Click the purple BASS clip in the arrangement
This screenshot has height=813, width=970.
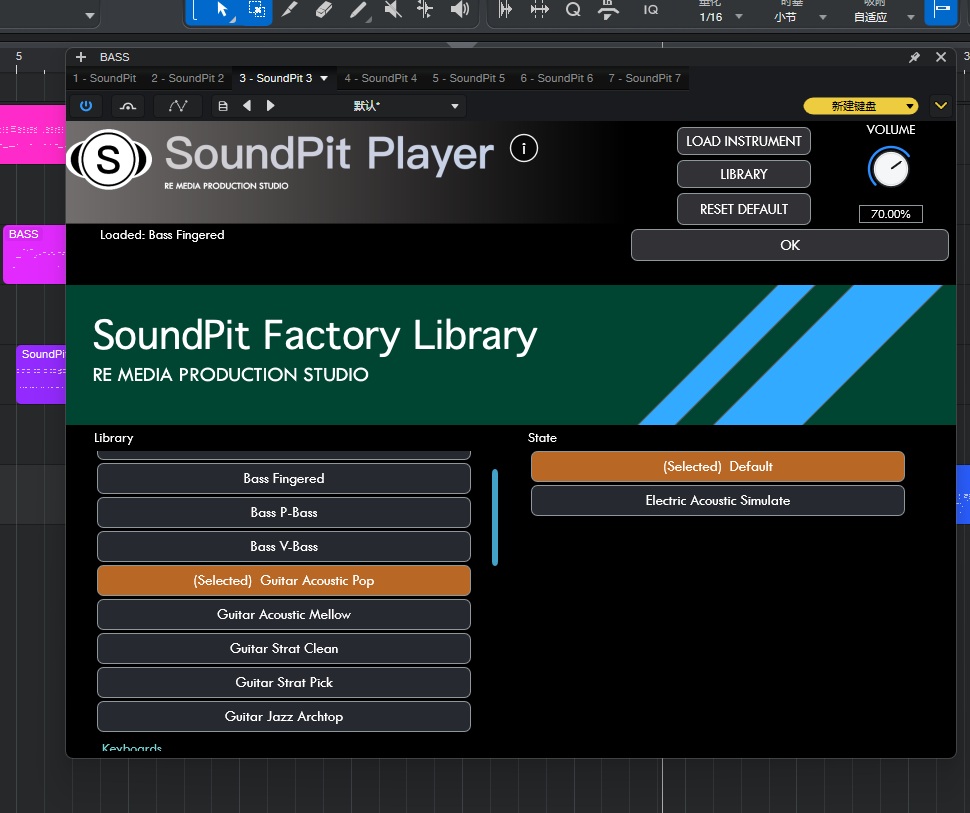pos(35,254)
